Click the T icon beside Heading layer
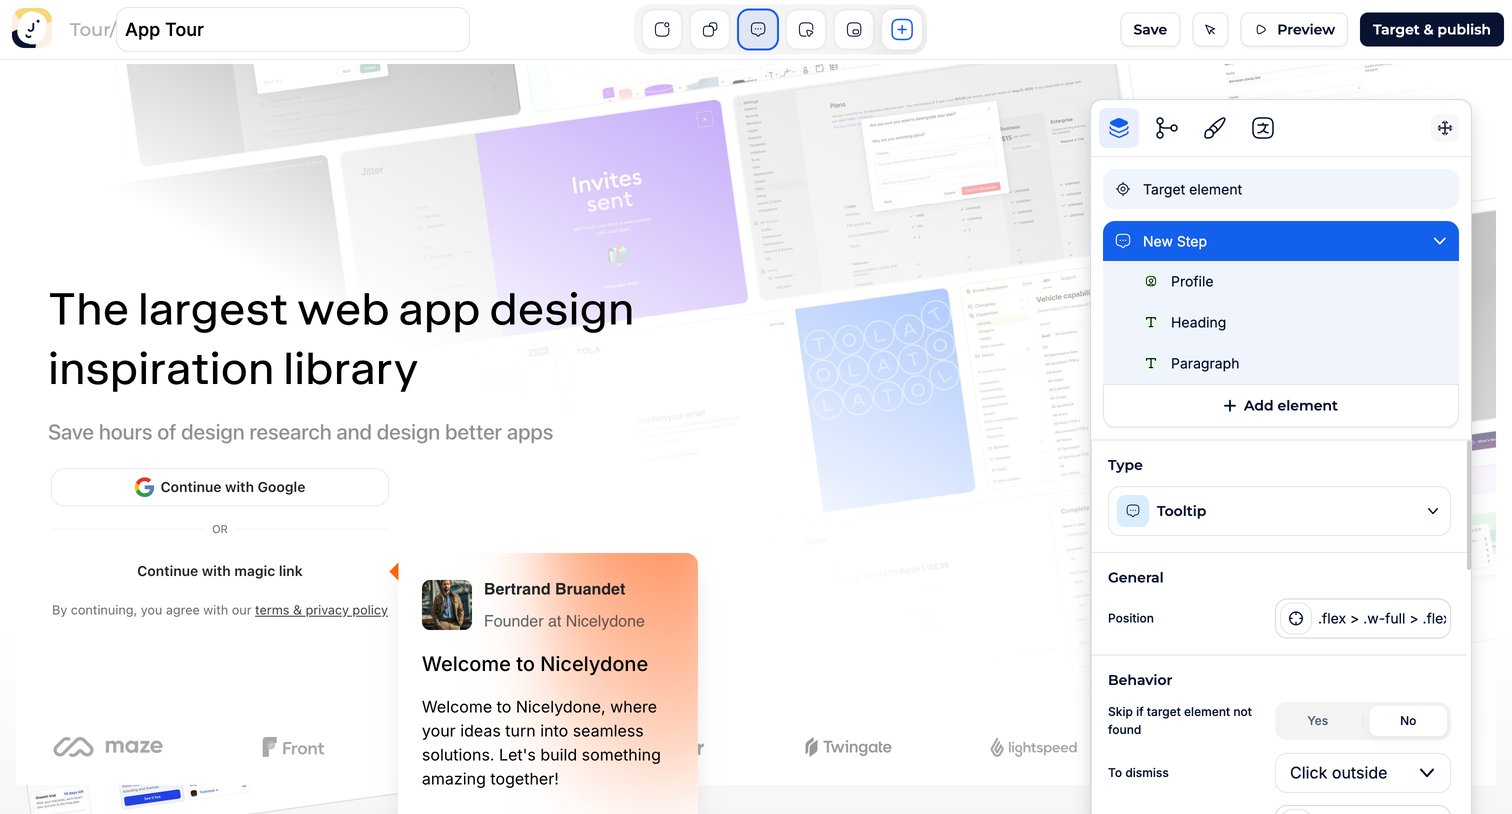The image size is (1512, 814). 1151,323
